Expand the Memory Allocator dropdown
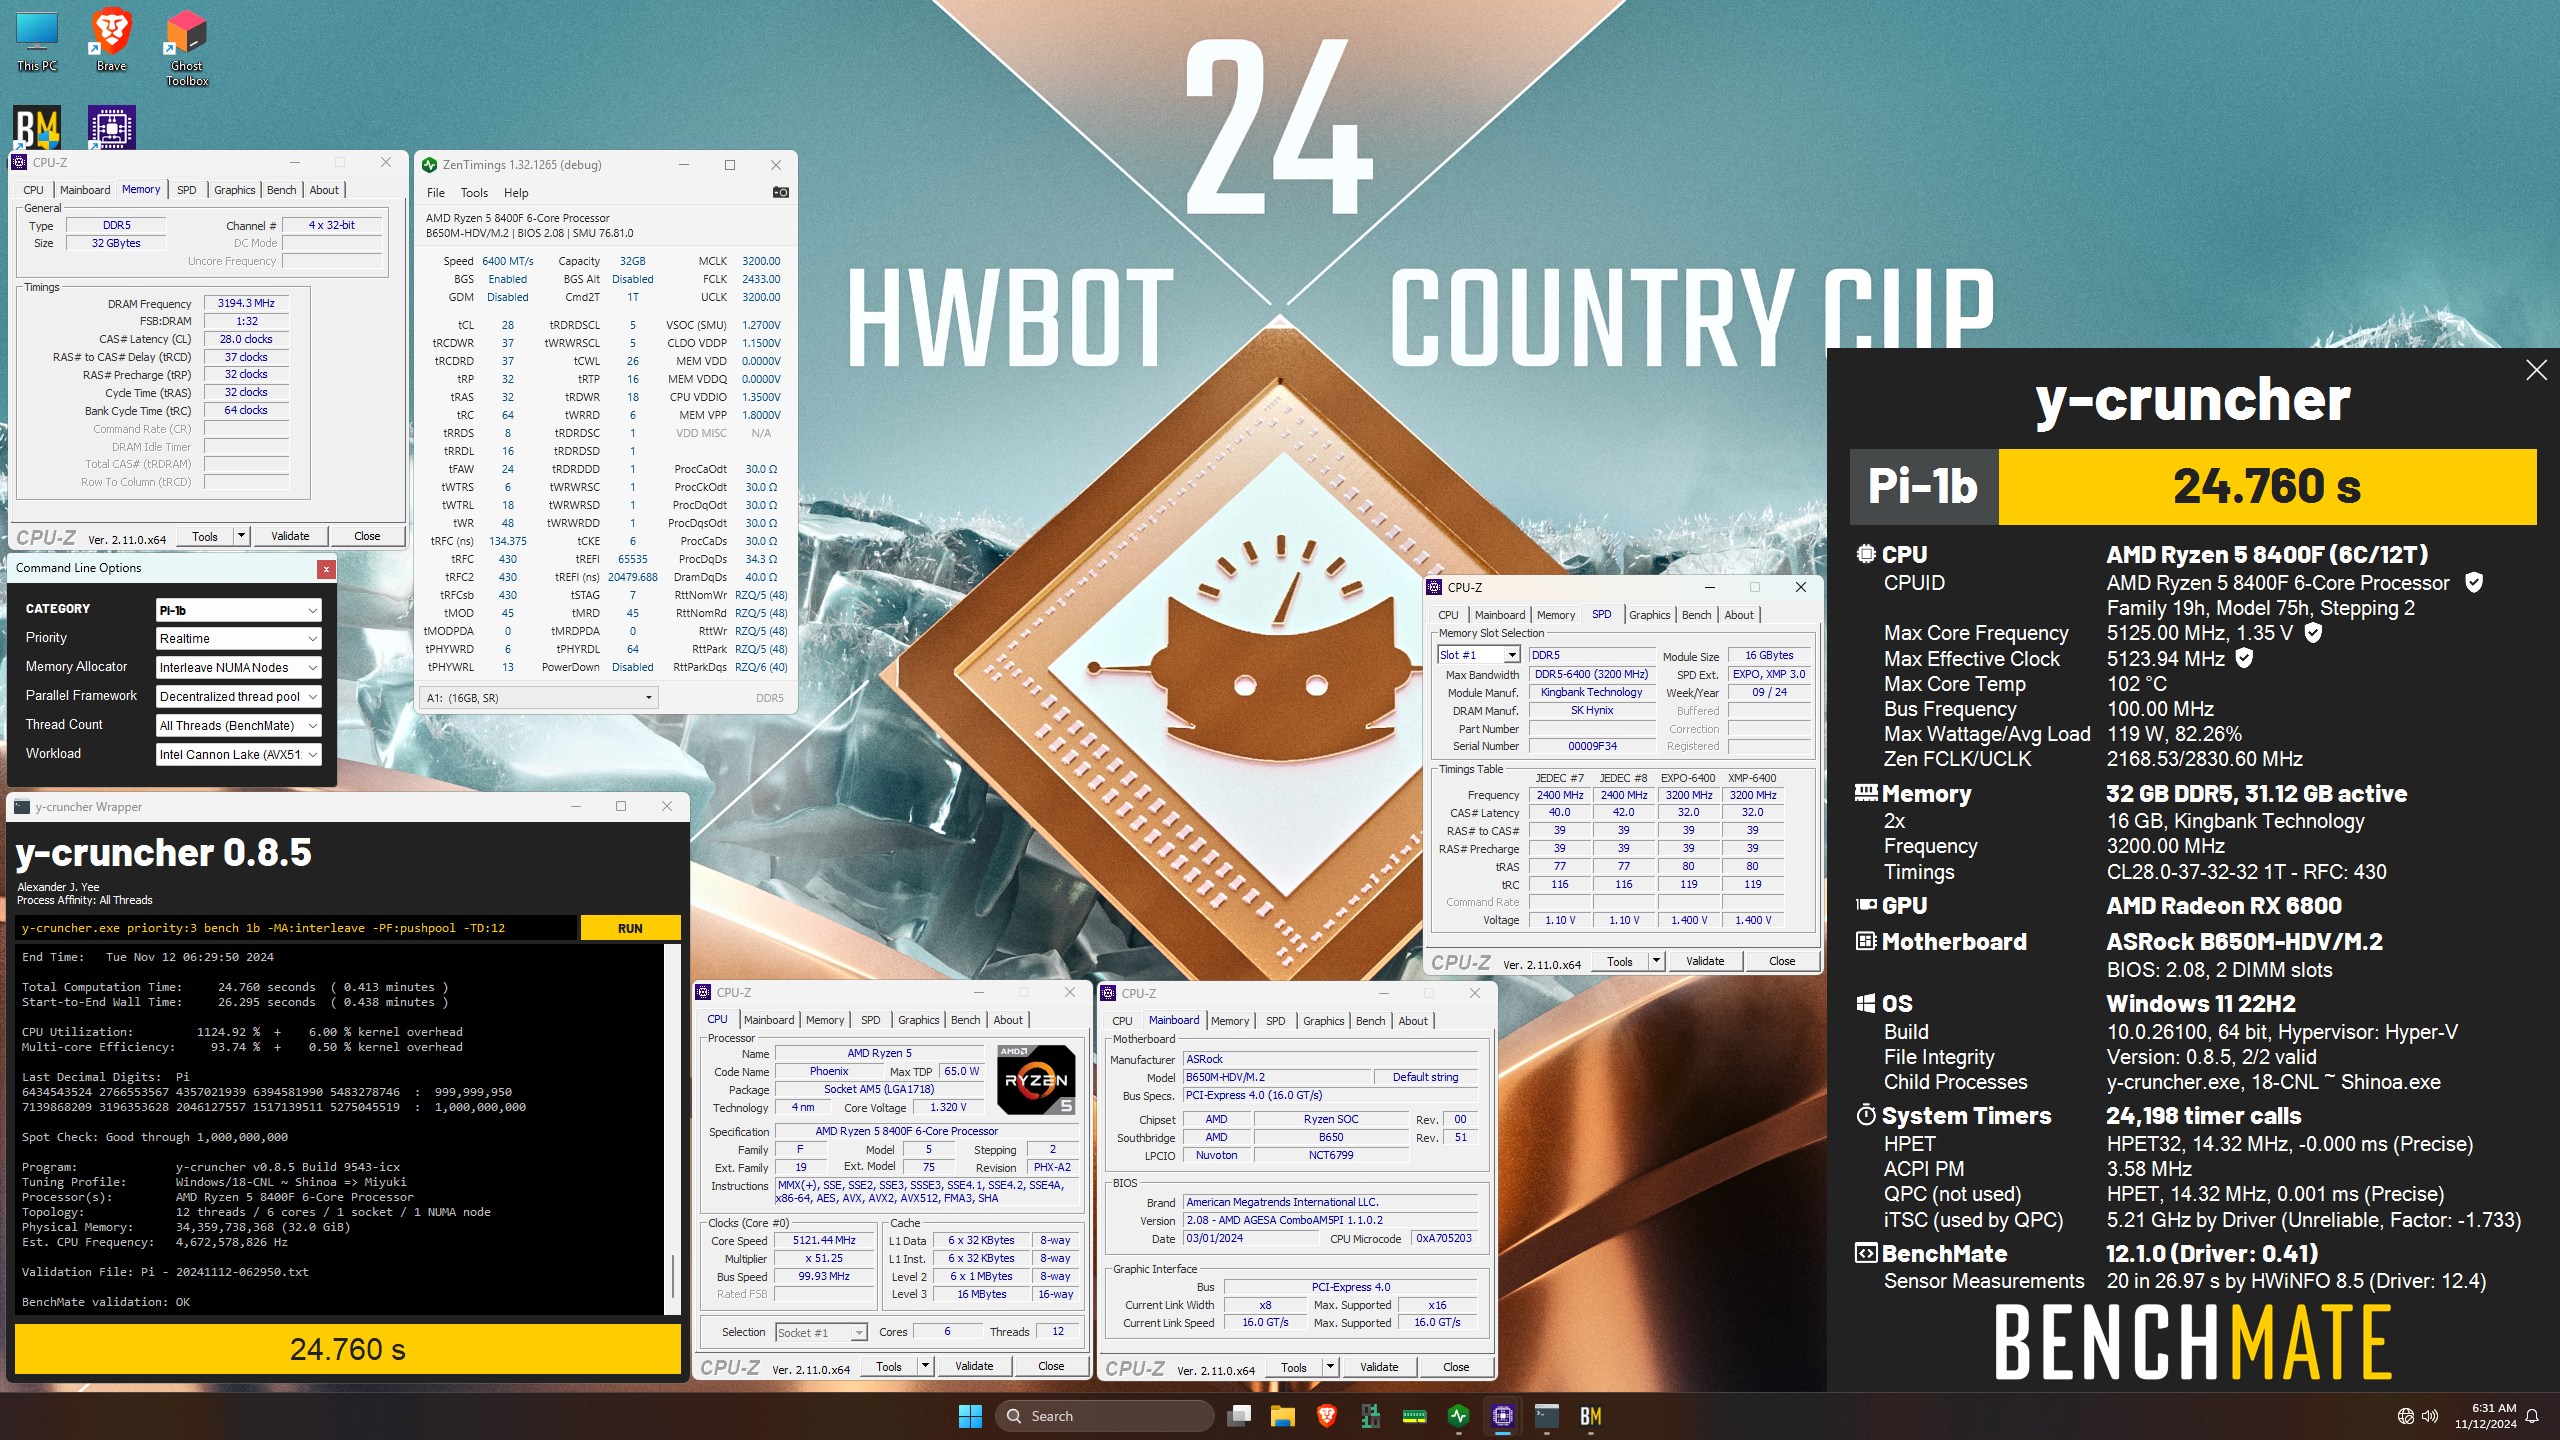The image size is (2560, 1440). pyautogui.click(x=238, y=668)
